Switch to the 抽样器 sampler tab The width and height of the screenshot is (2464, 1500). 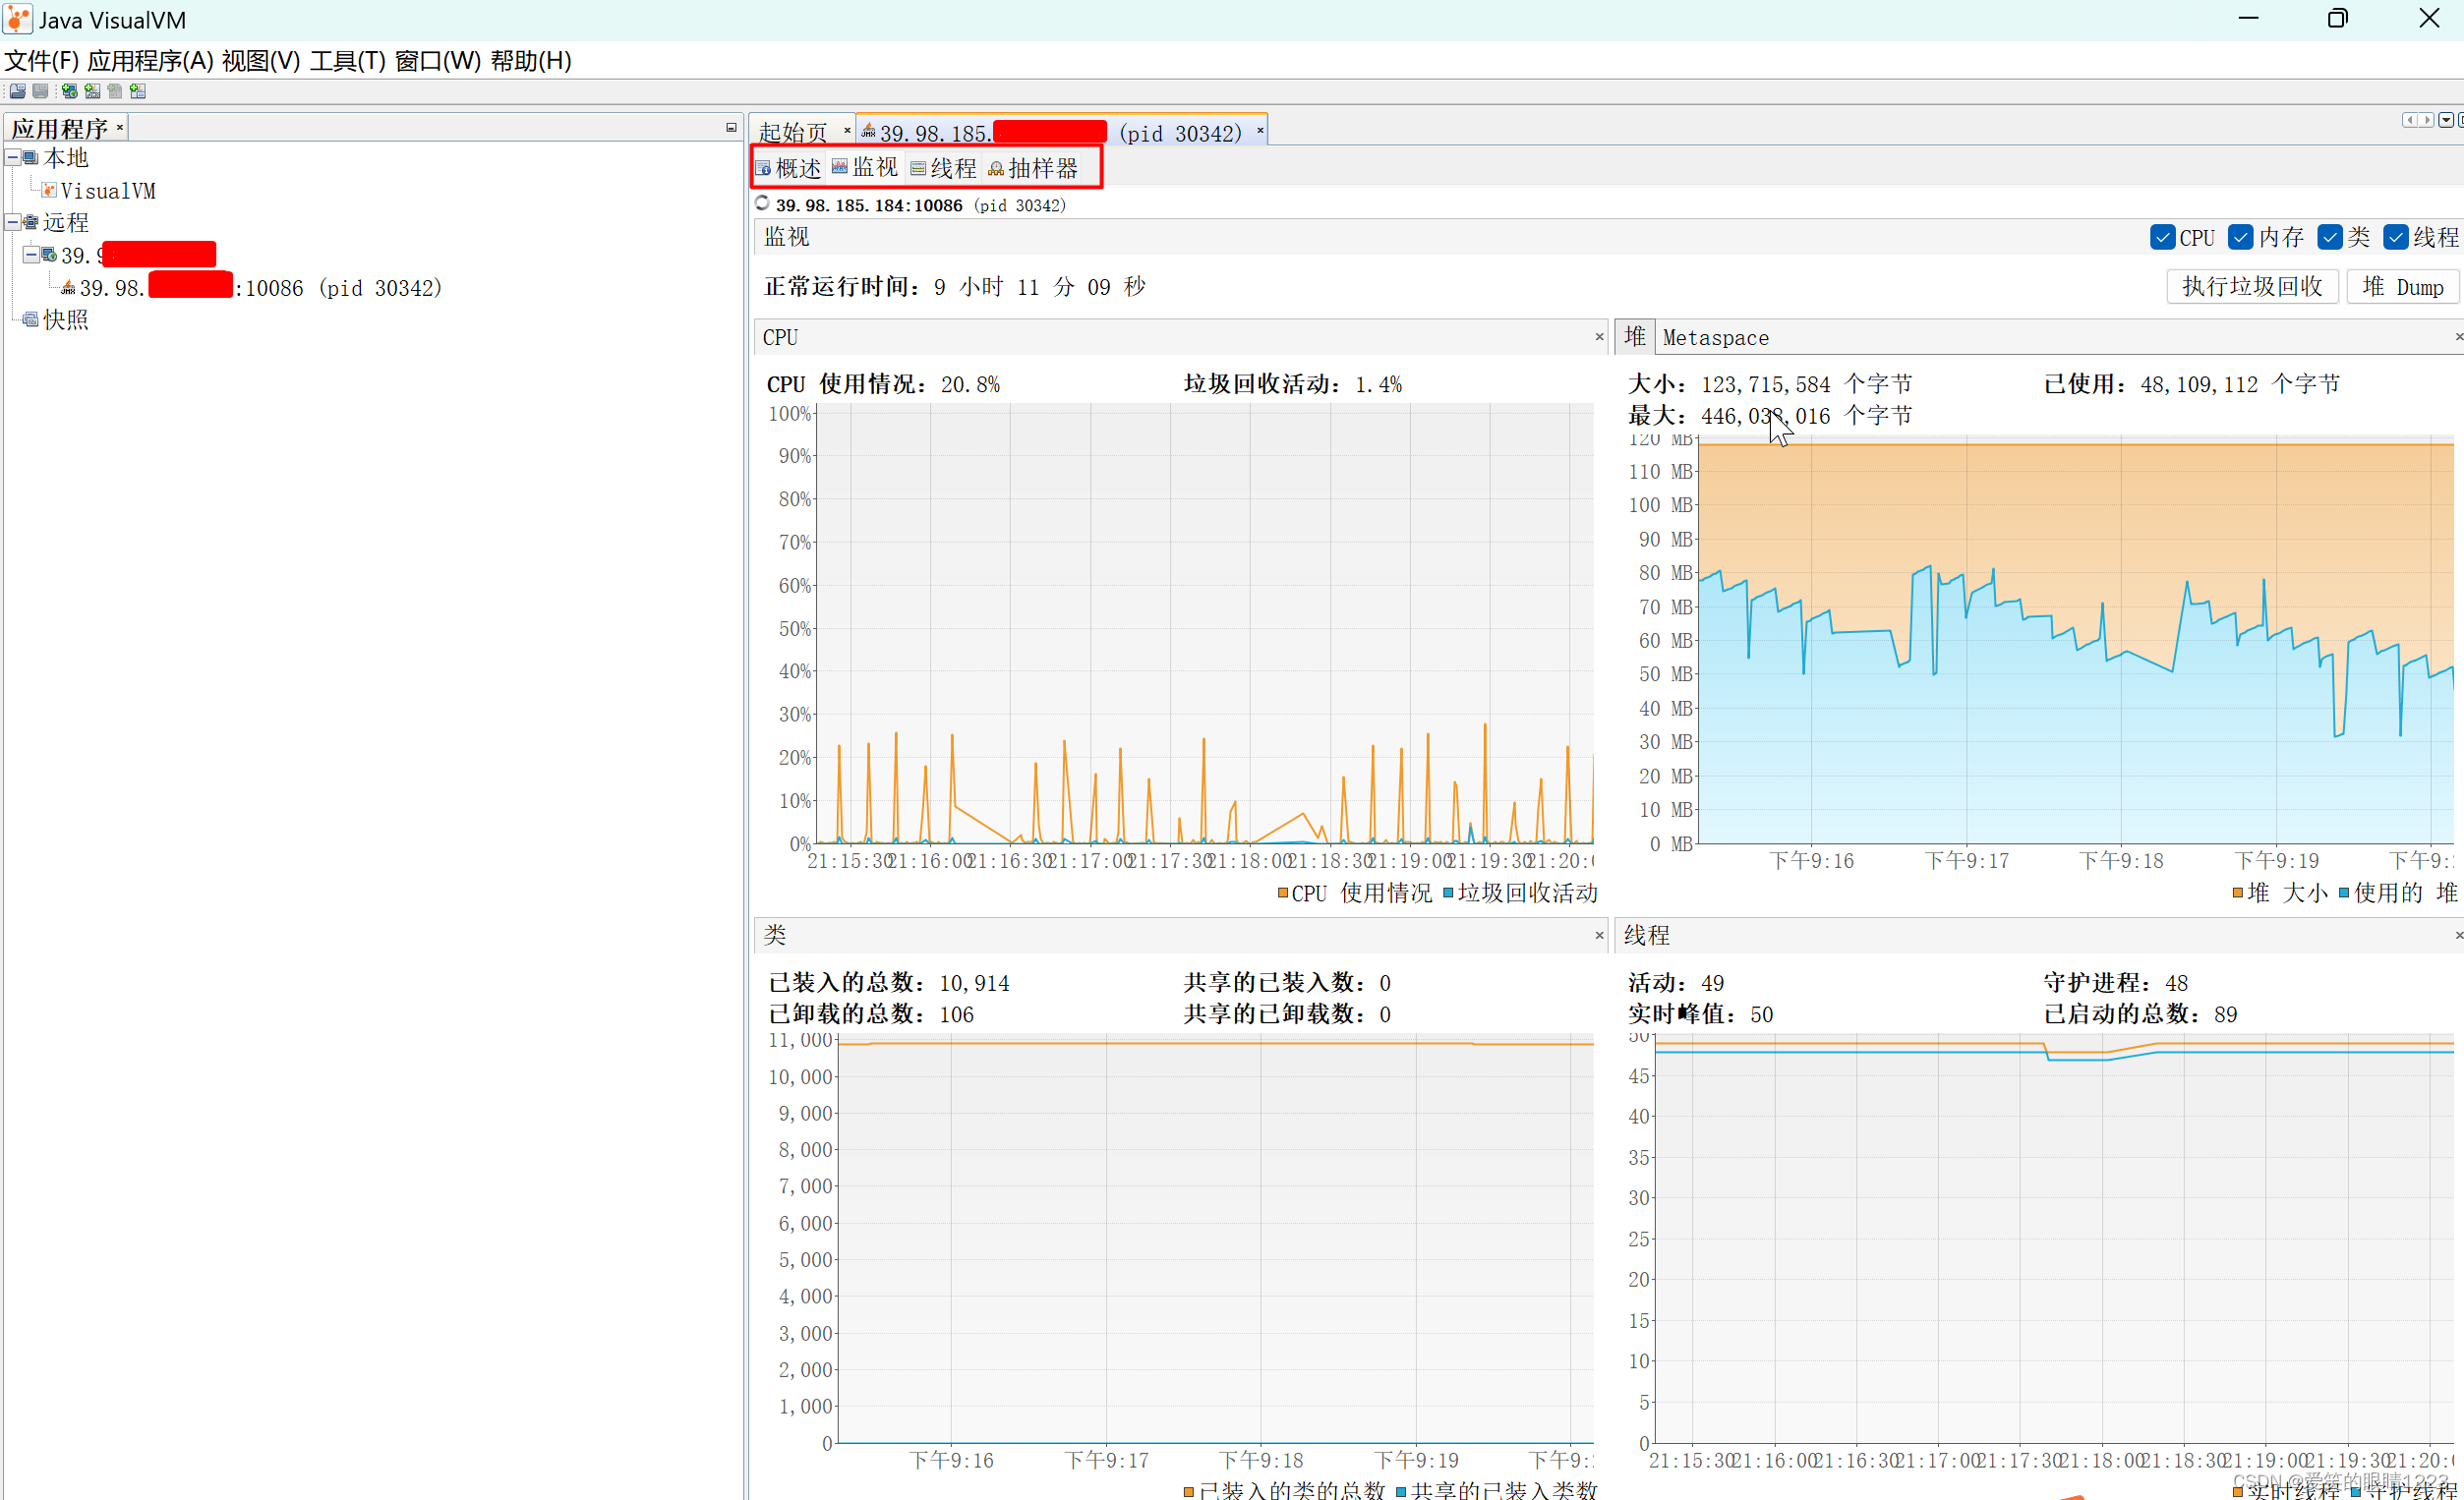coord(1034,168)
